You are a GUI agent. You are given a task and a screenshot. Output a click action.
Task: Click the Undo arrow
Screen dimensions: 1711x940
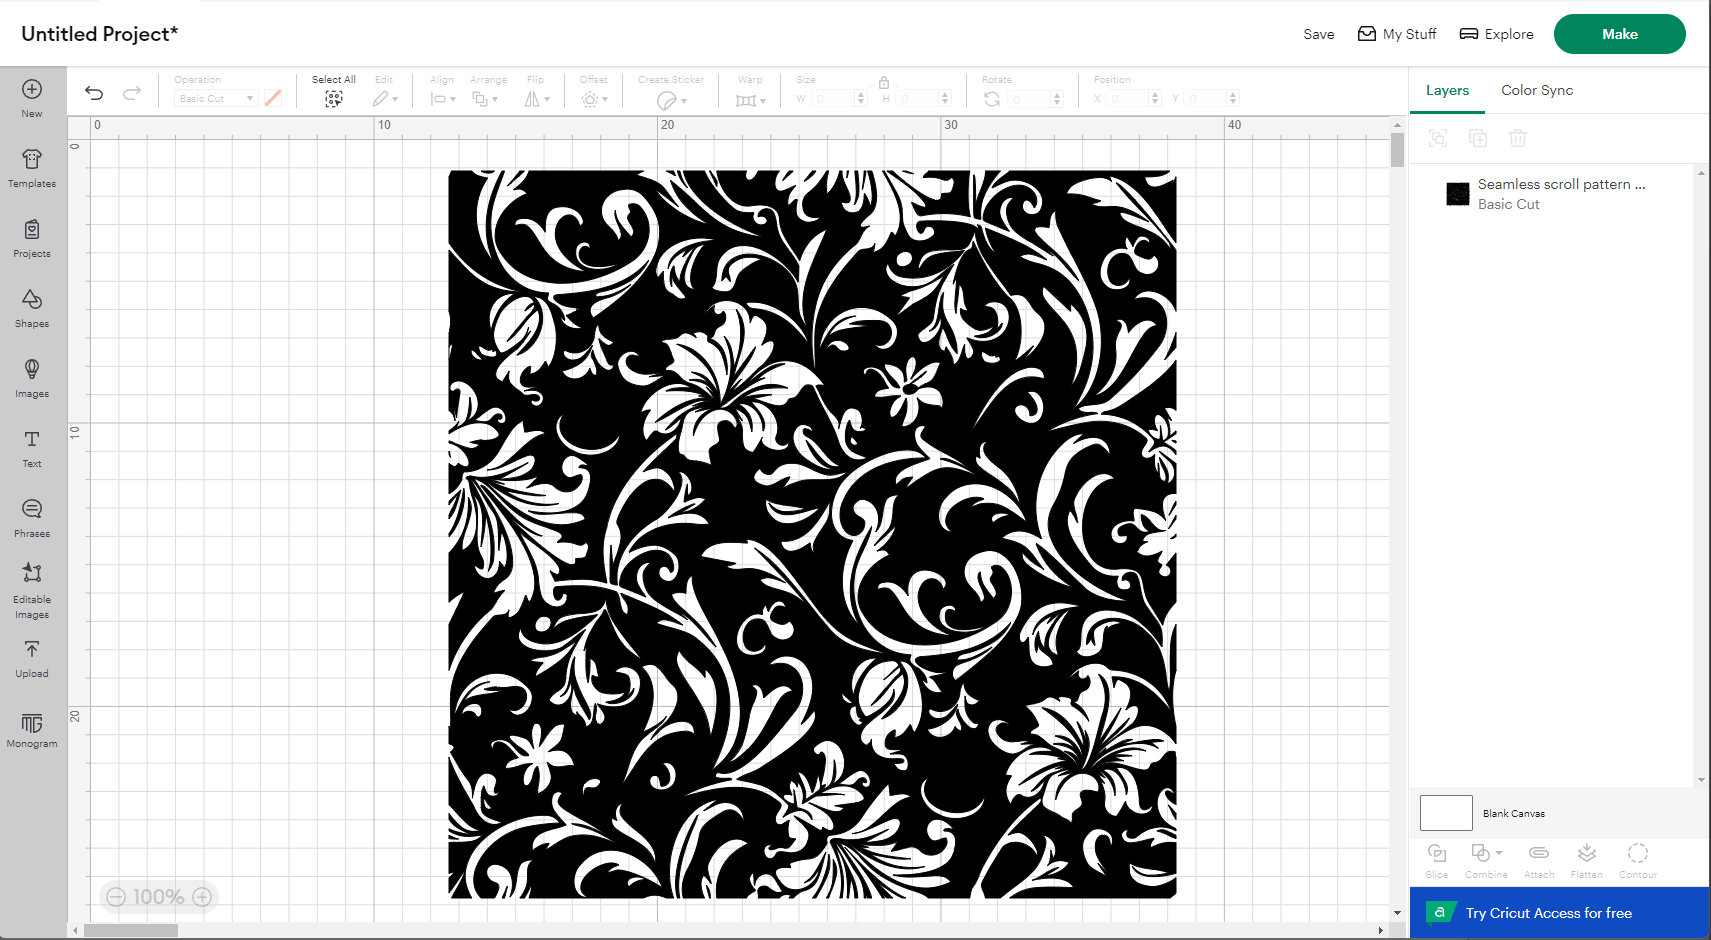[x=93, y=92]
